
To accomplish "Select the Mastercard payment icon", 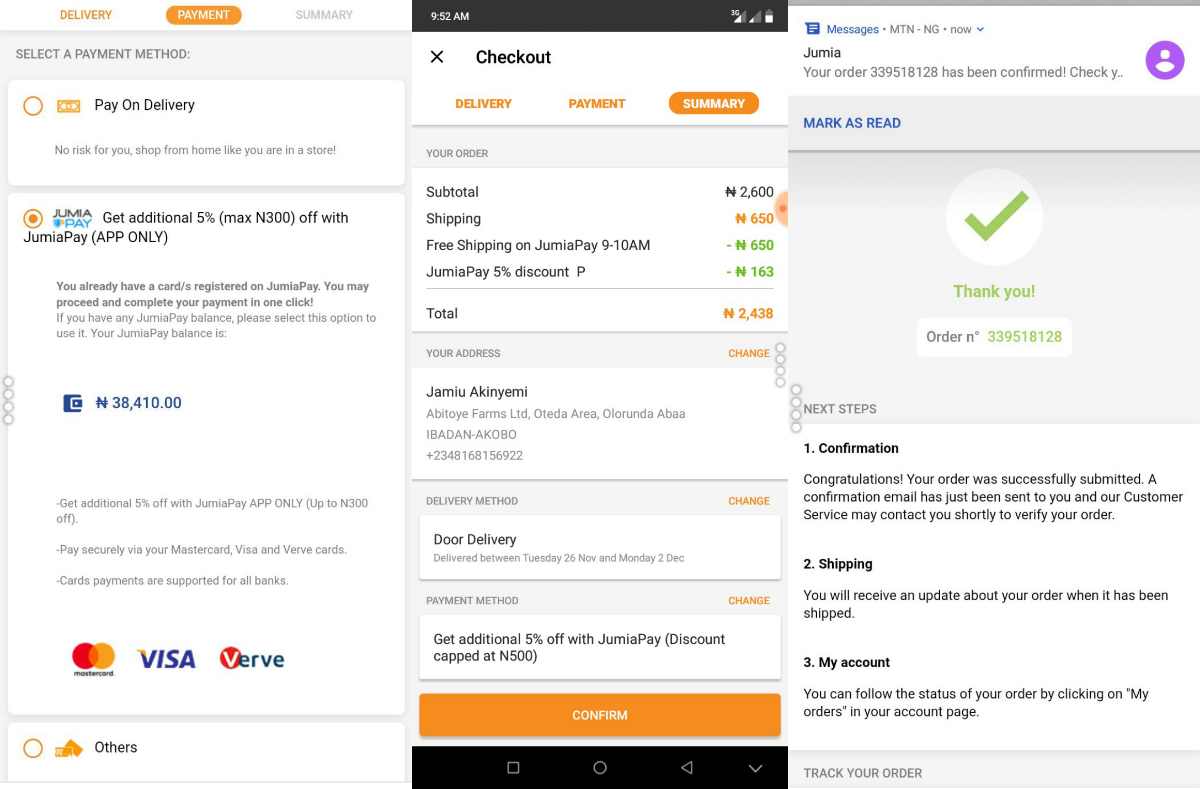I will pos(92,657).
